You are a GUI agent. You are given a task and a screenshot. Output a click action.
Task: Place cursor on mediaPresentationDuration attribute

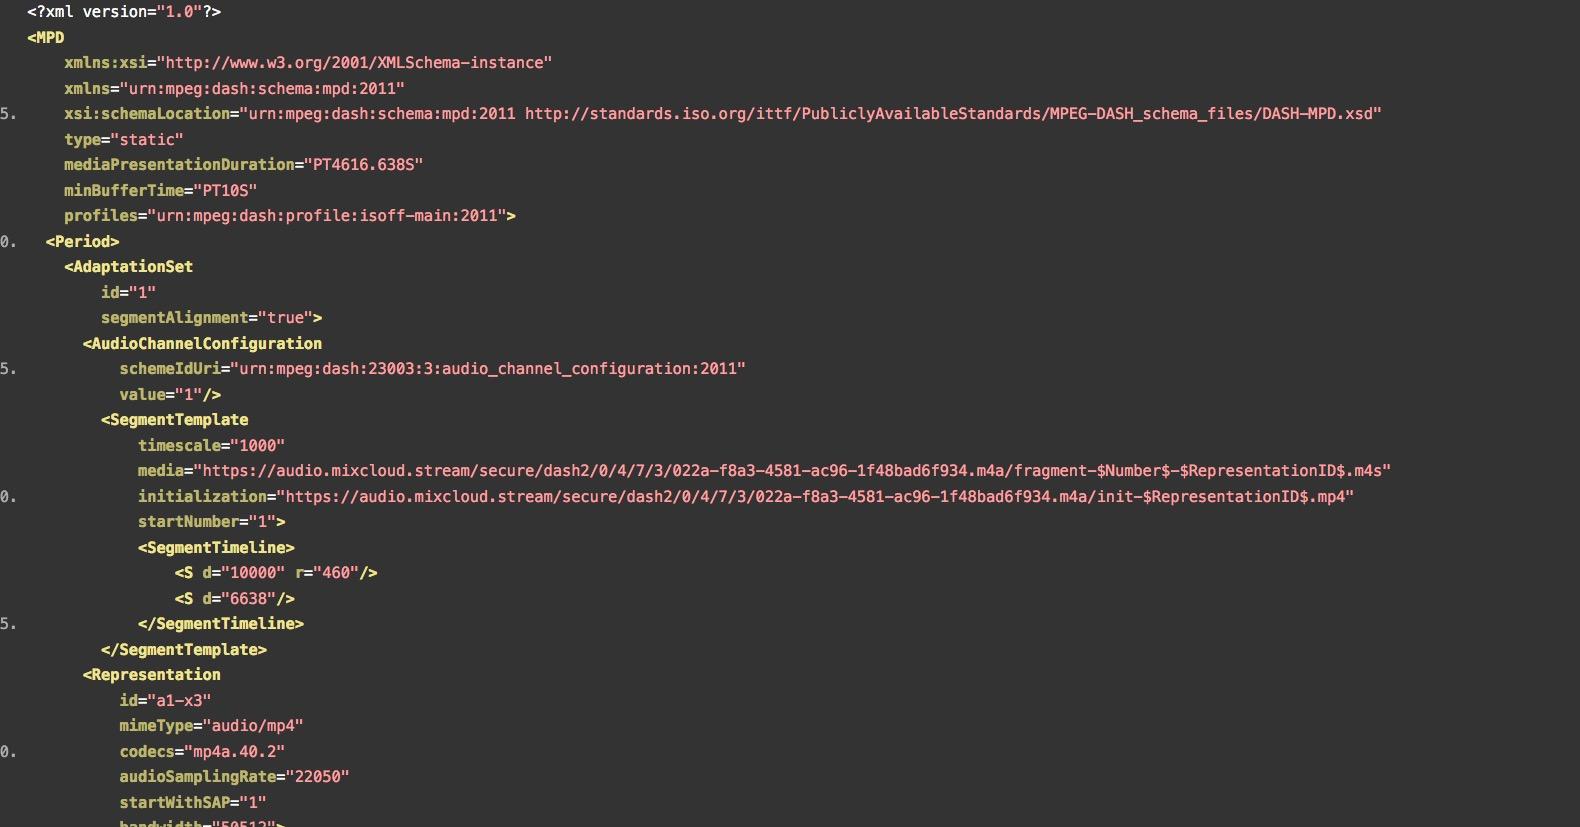coord(180,165)
